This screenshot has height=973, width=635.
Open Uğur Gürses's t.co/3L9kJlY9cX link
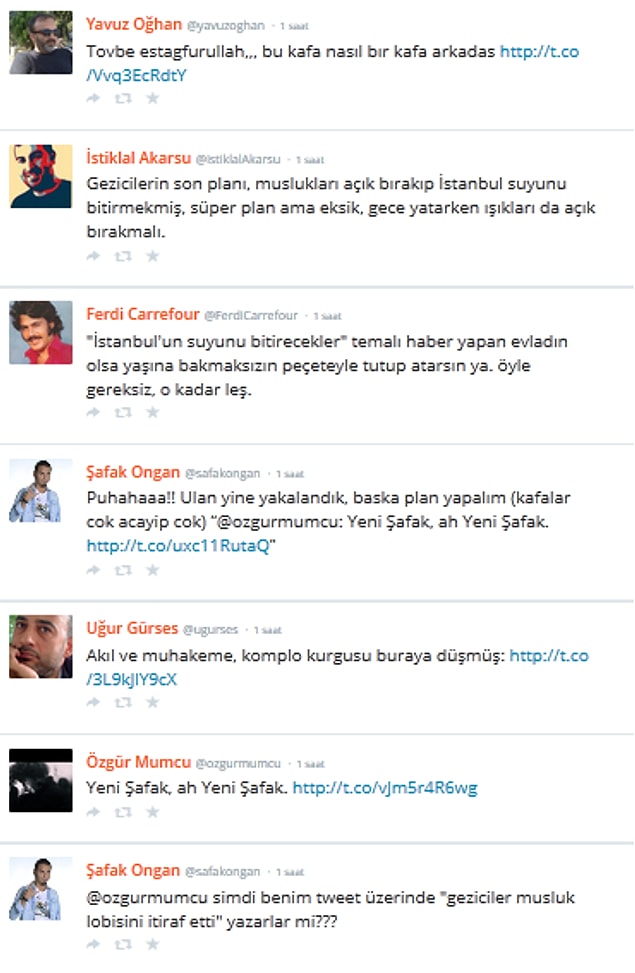point(338,667)
